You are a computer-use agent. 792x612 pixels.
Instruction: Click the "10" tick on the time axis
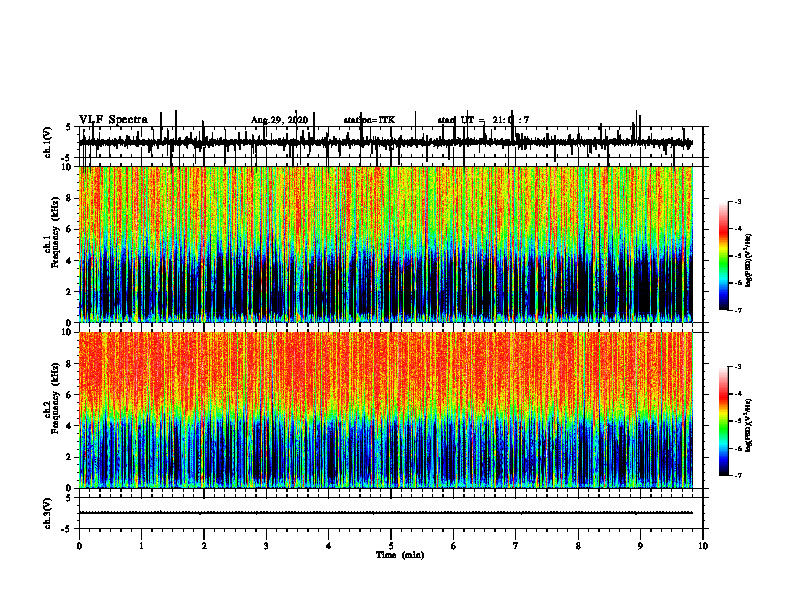(703, 546)
